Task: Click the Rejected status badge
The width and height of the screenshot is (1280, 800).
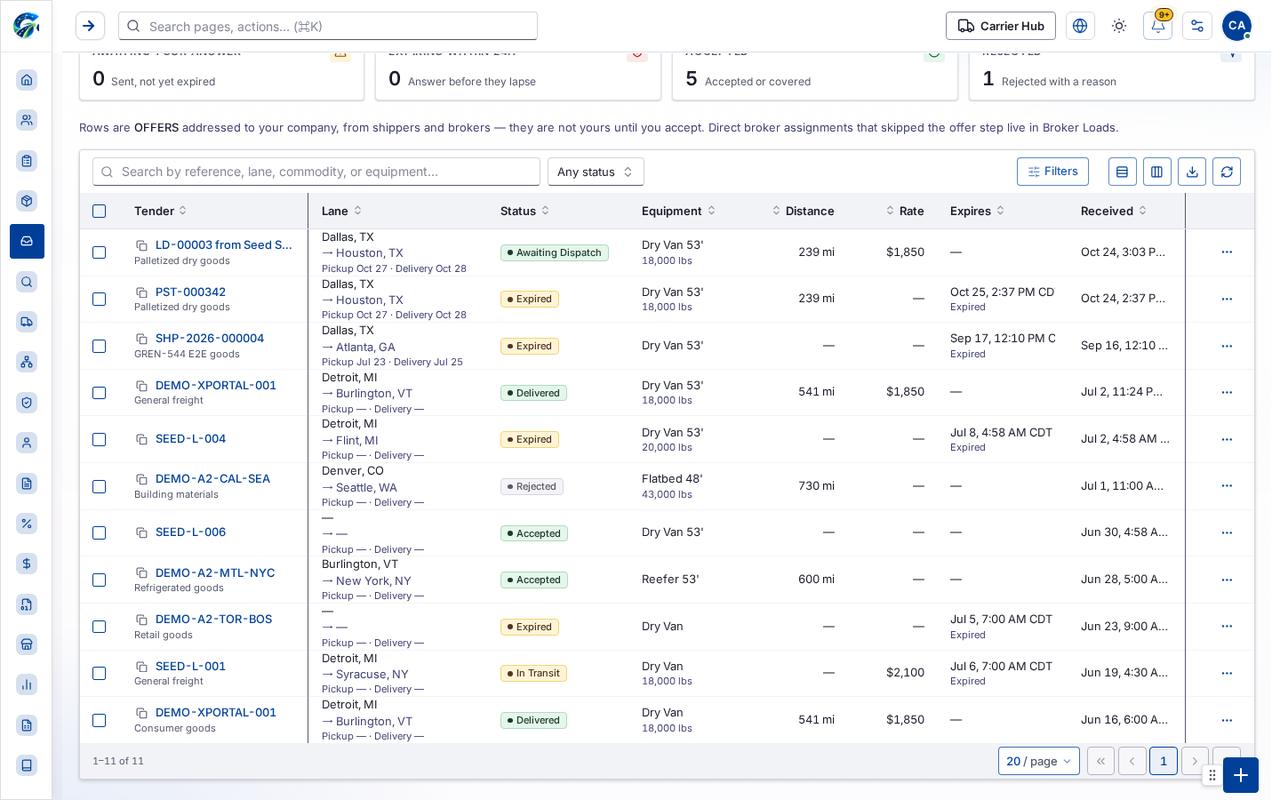Action: click(x=532, y=487)
